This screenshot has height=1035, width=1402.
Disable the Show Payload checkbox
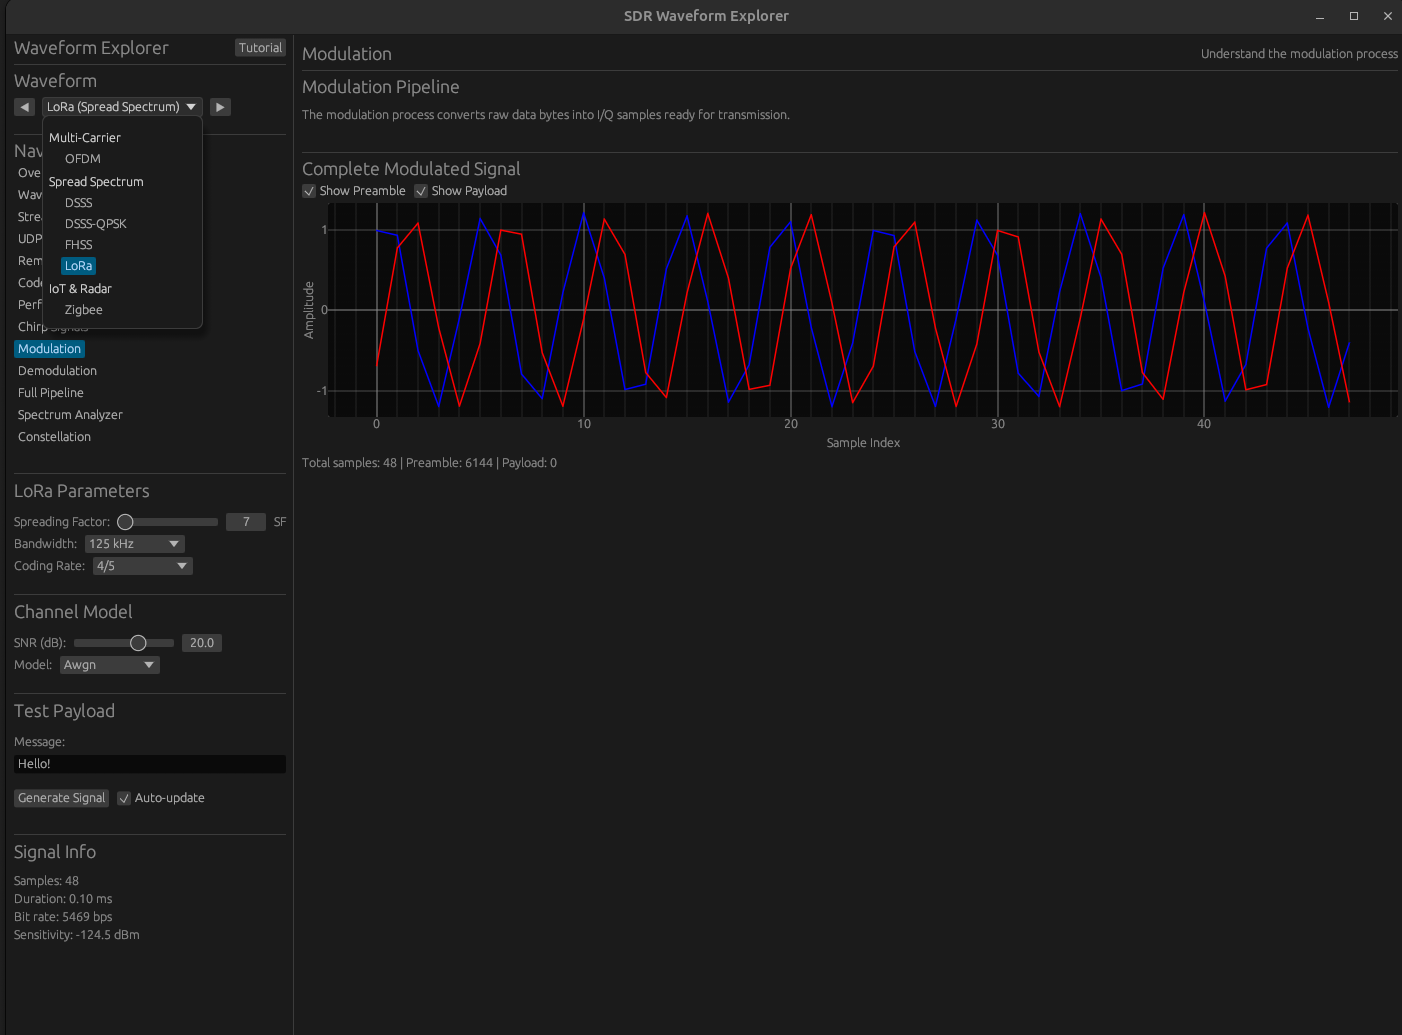pos(421,190)
